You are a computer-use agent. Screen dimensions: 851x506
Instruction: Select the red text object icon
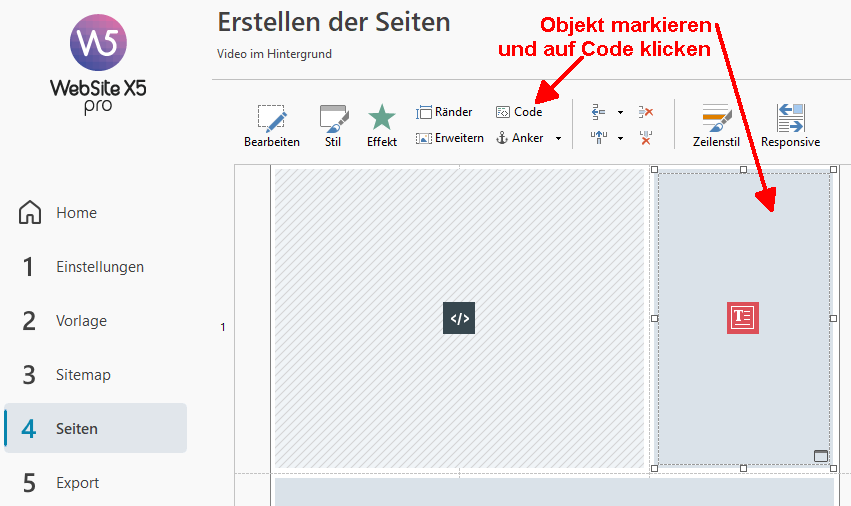742,318
